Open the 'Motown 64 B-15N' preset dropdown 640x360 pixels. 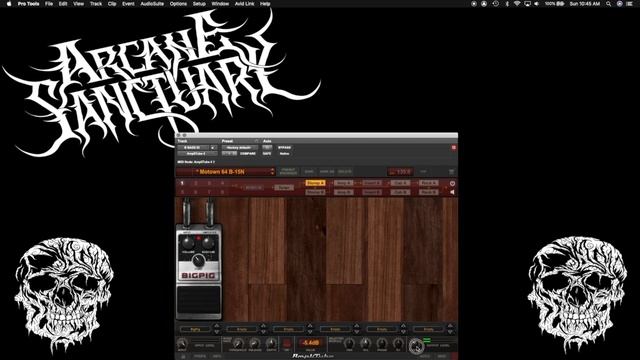pyautogui.click(x=223, y=172)
